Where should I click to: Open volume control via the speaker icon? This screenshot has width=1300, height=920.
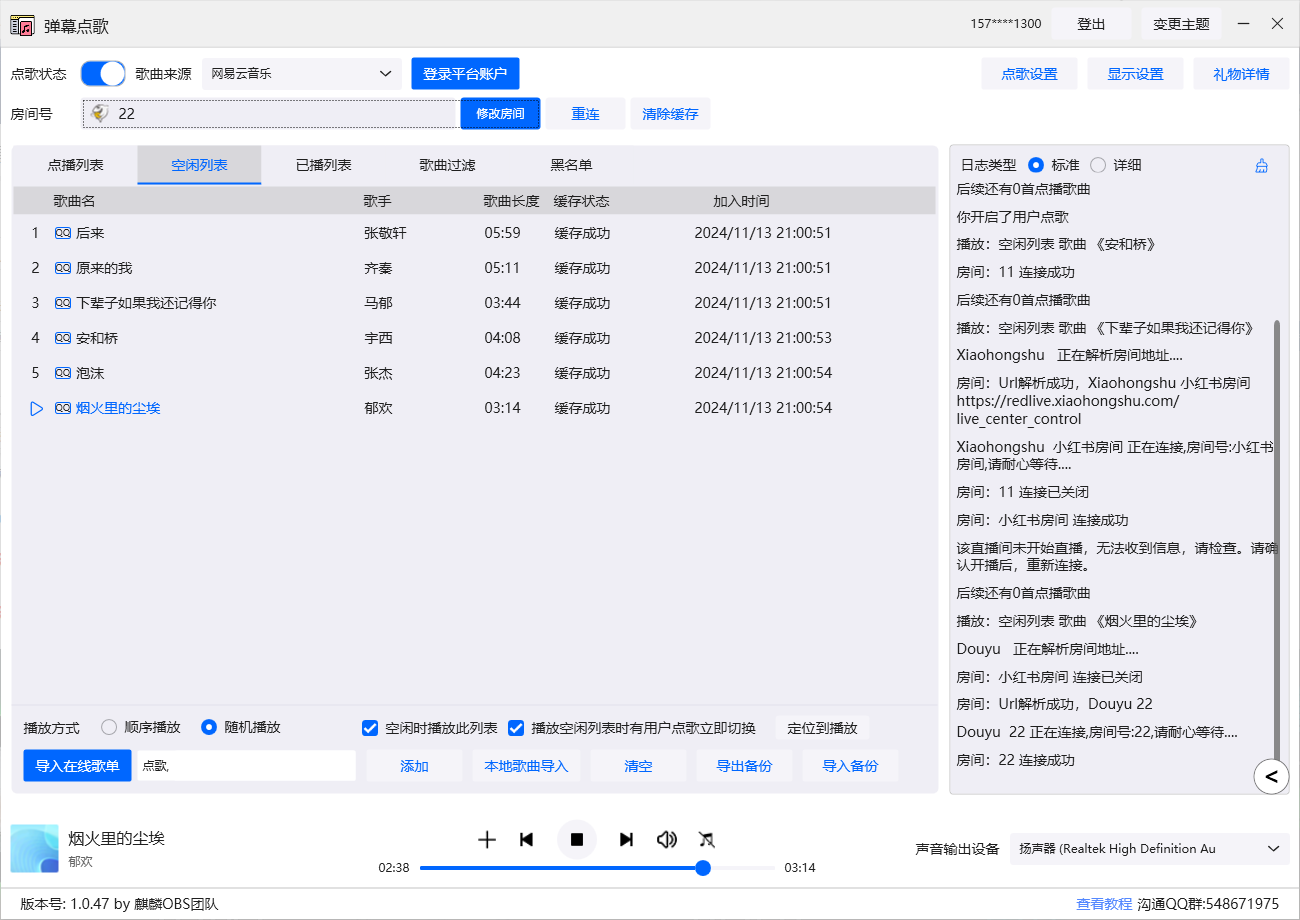pyautogui.click(x=667, y=840)
